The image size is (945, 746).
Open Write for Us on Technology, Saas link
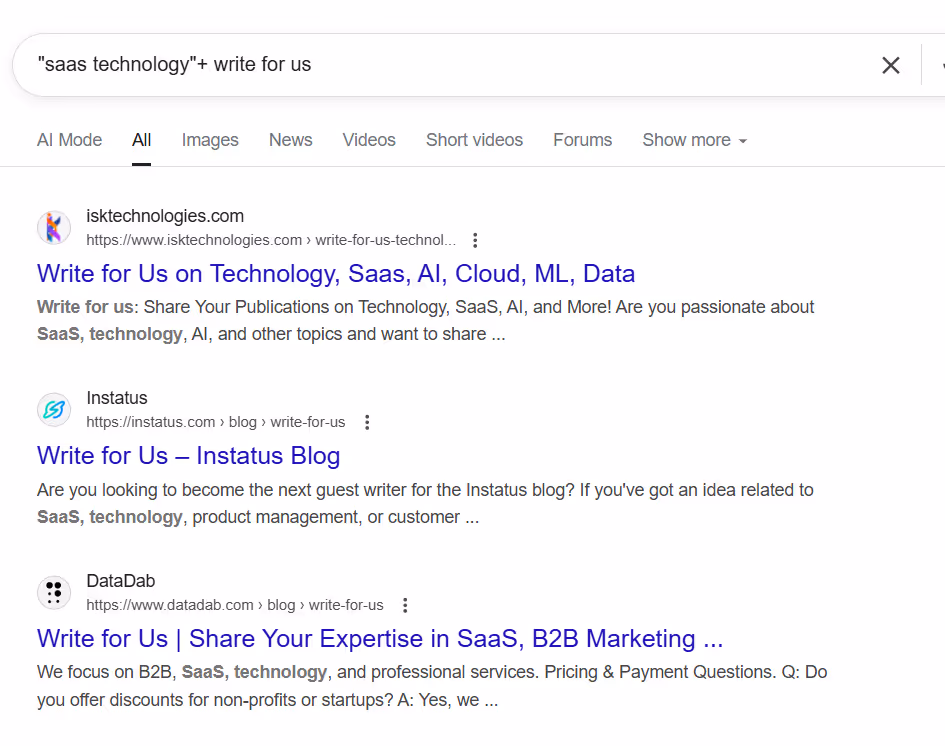point(336,274)
